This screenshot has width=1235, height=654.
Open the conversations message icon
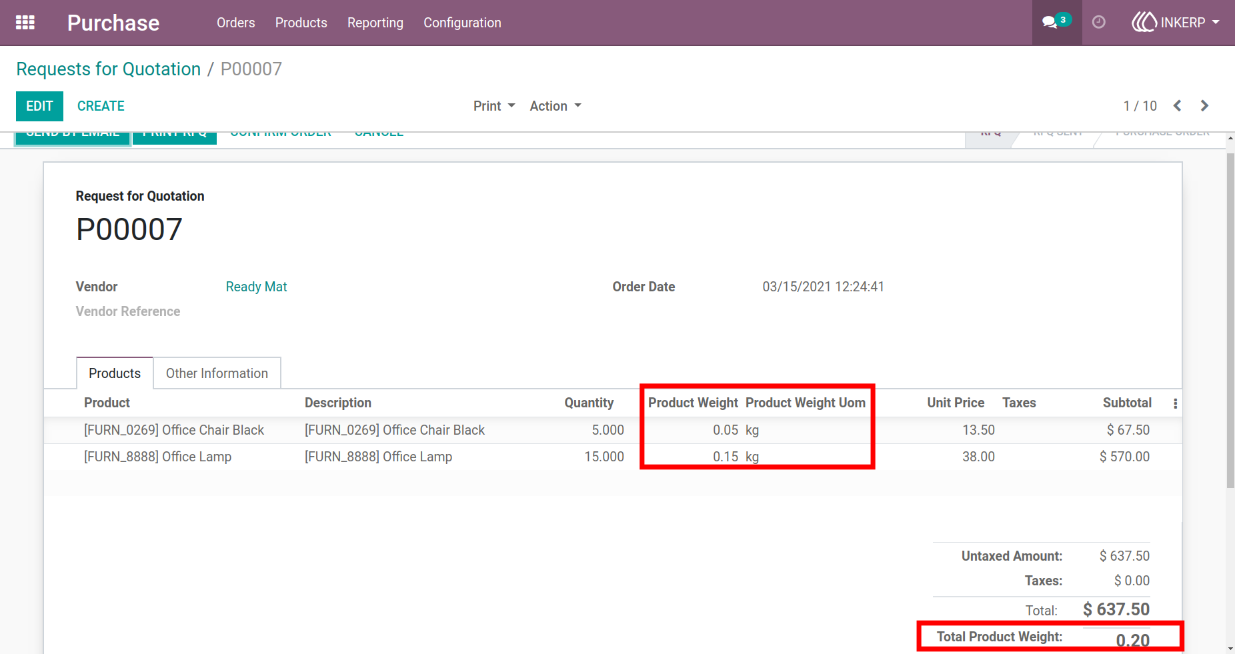point(1056,22)
